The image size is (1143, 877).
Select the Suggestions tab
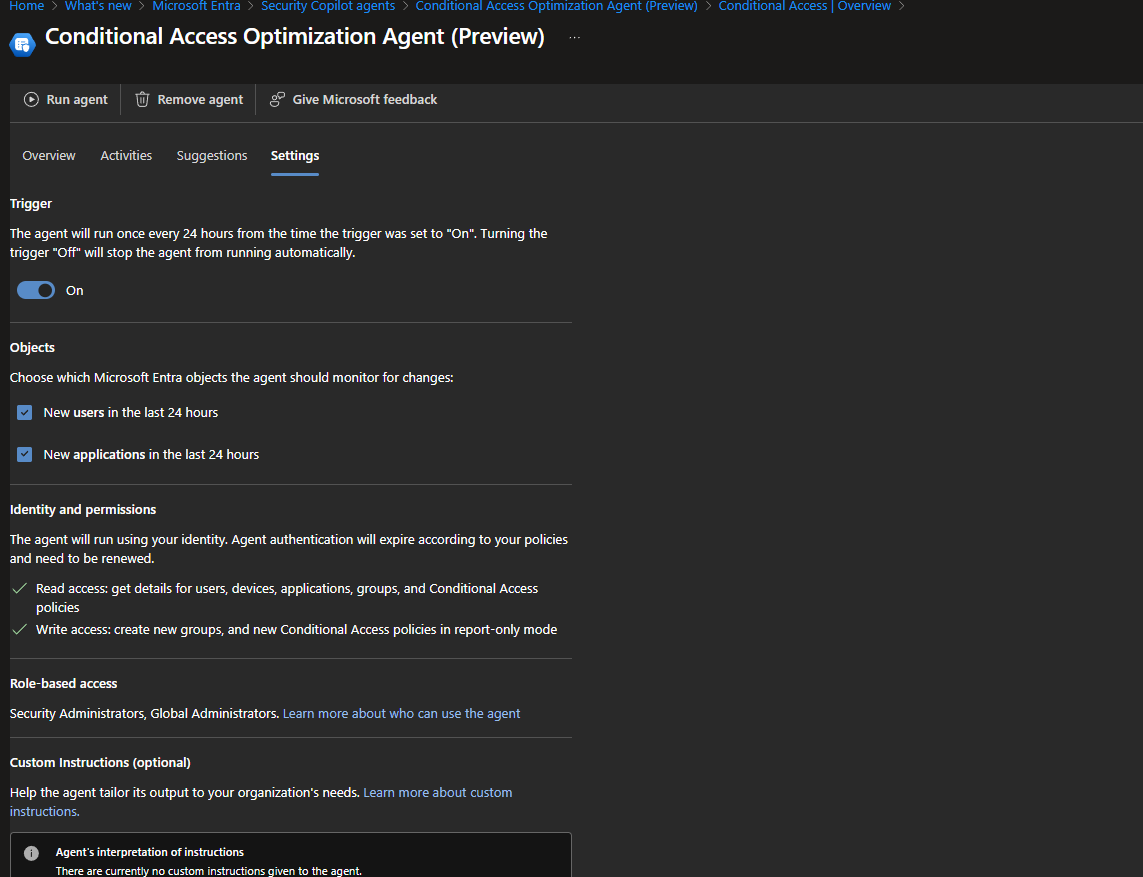(211, 155)
